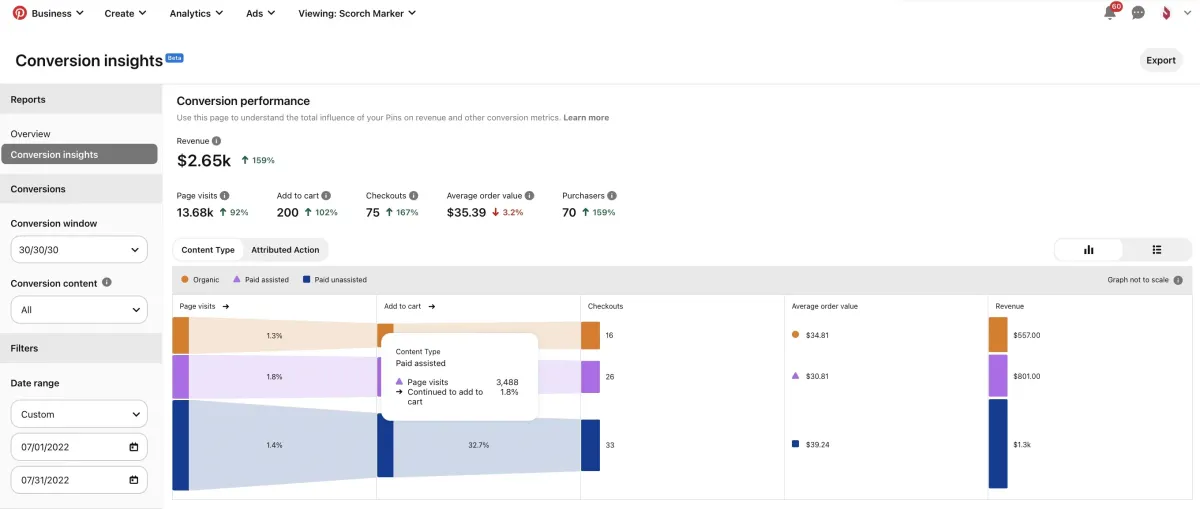Click the Conversion content info icon
This screenshot has width=1200, height=509.
pos(107,283)
